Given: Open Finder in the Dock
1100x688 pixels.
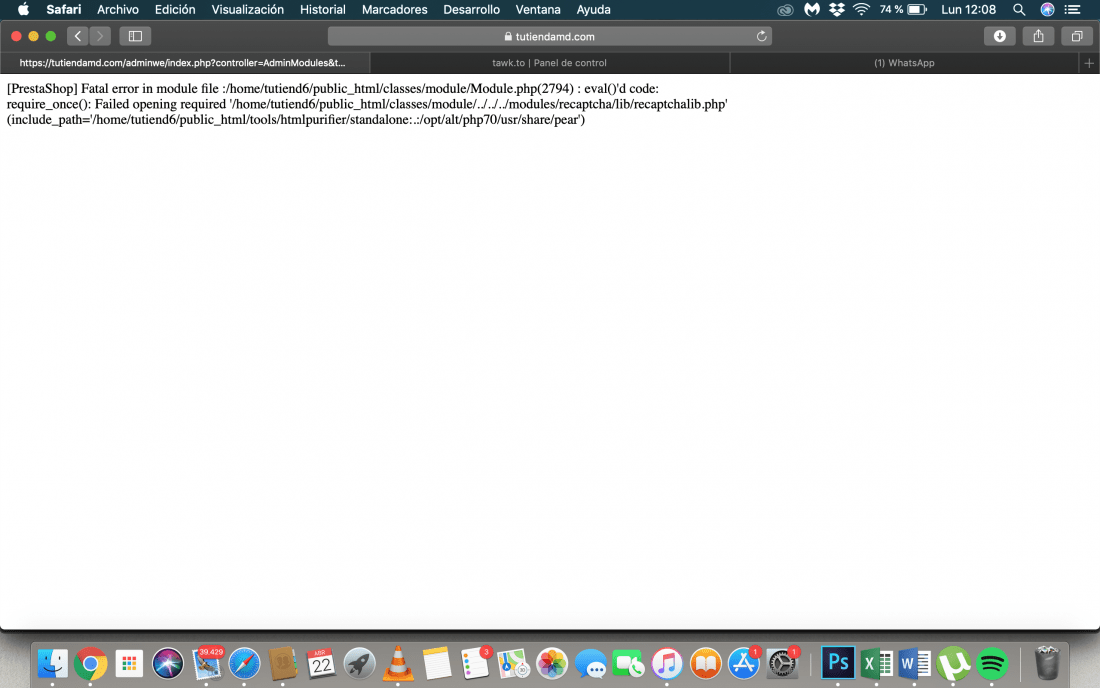Looking at the screenshot, I should coord(53,663).
